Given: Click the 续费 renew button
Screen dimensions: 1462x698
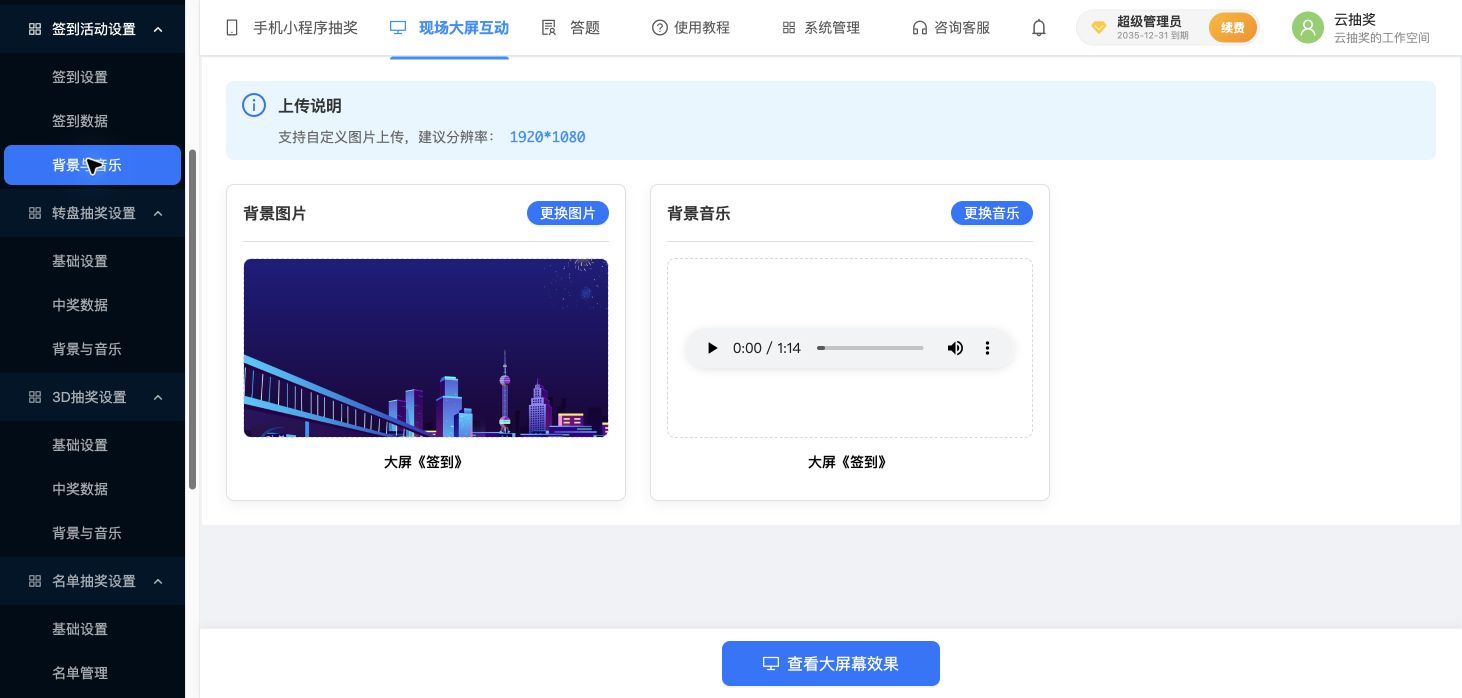Looking at the screenshot, I should (x=1232, y=28).
